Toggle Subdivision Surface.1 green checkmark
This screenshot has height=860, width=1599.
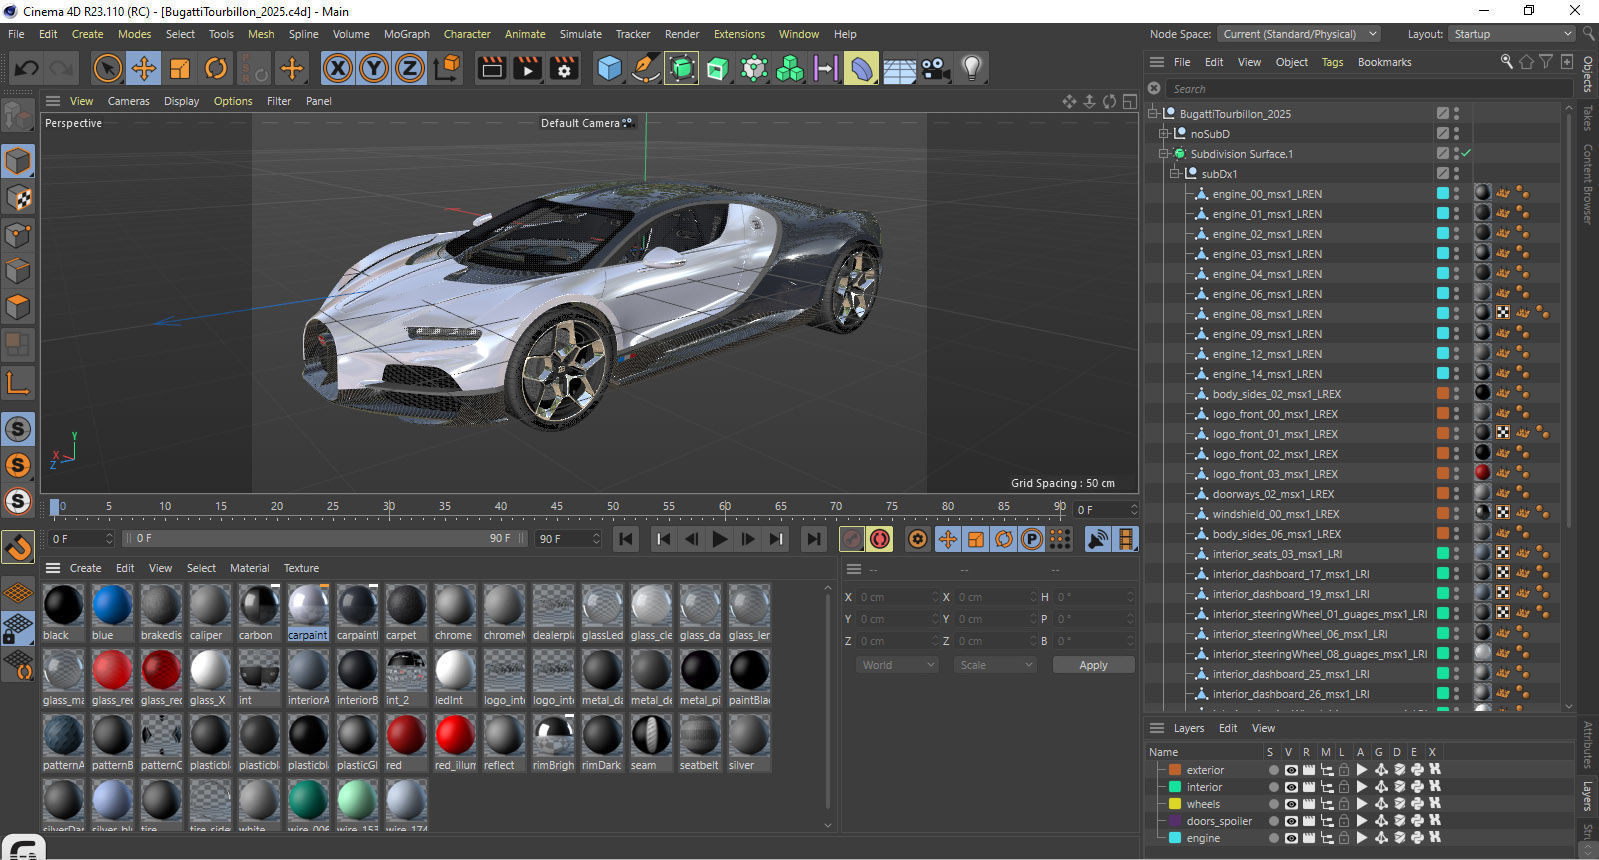pos(1466,153)
